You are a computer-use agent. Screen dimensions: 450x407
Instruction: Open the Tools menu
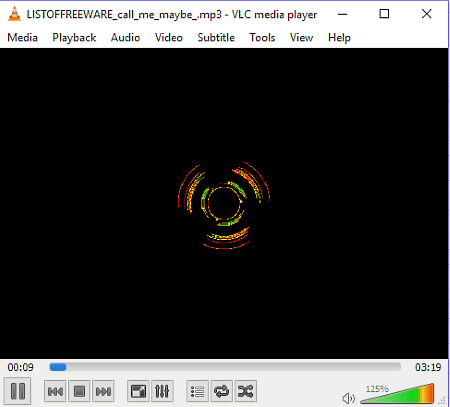[x=262, y=37]
